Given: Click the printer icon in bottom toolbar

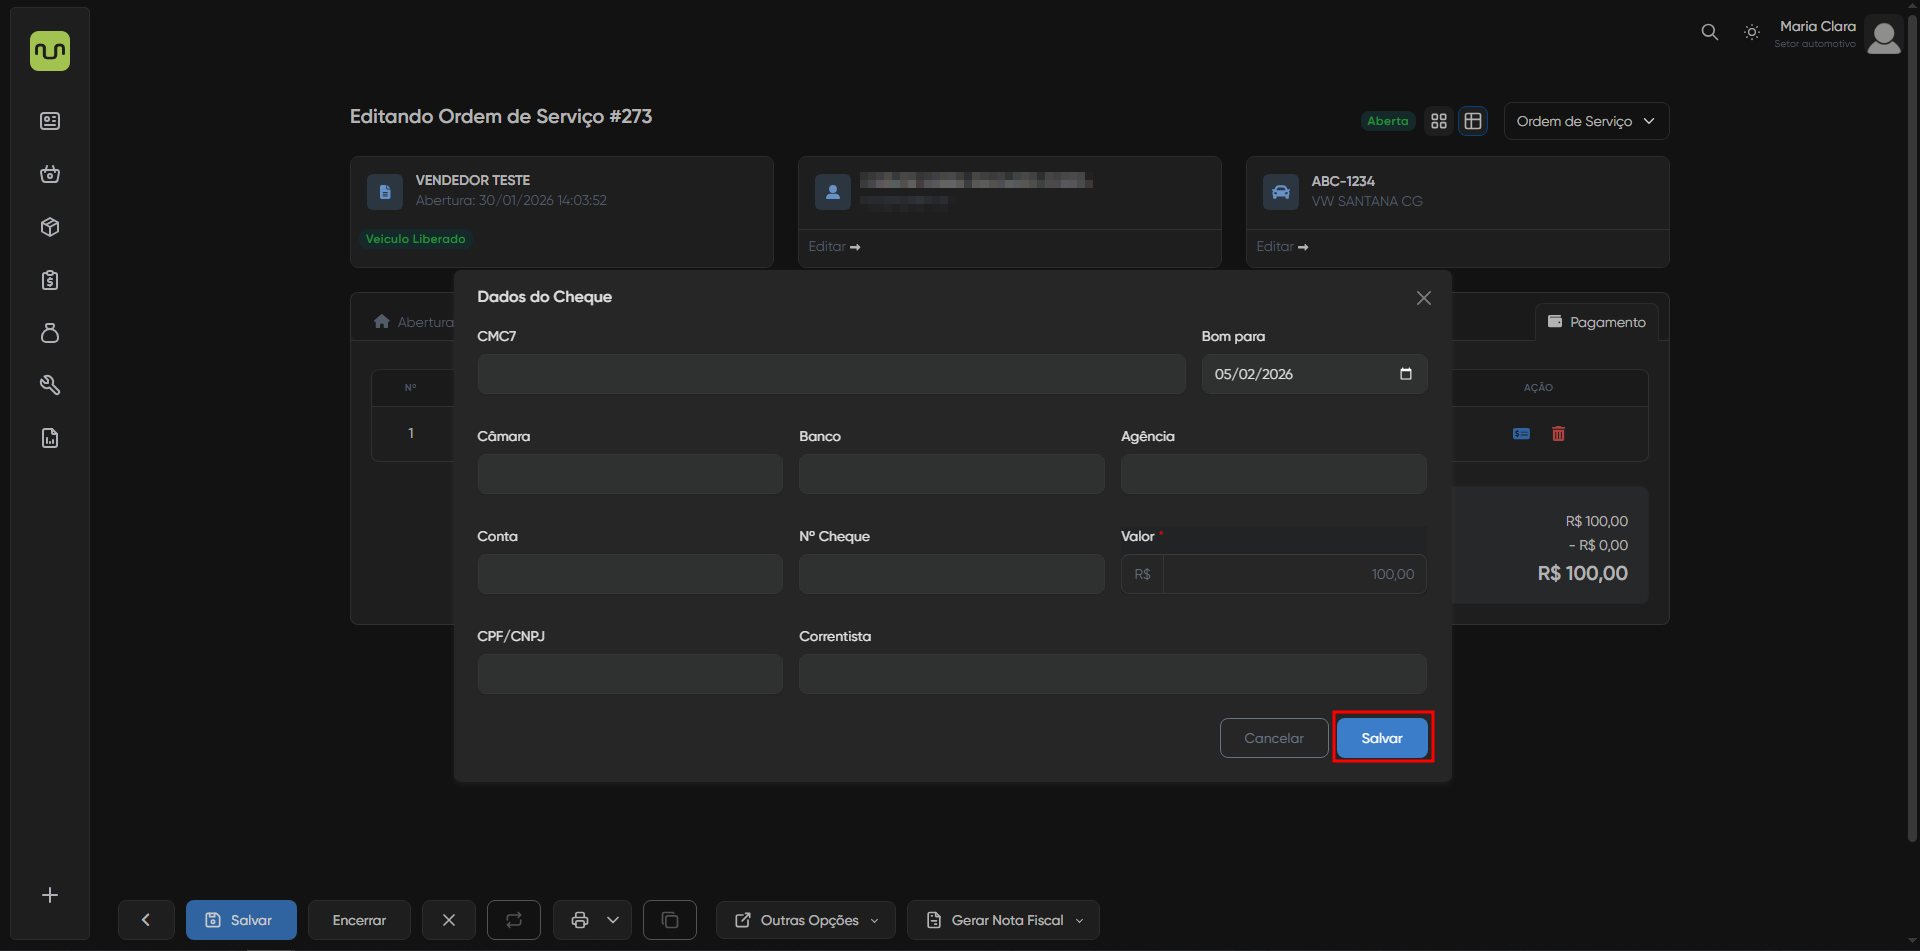Looking at the screenshot, I should point(580,920).
